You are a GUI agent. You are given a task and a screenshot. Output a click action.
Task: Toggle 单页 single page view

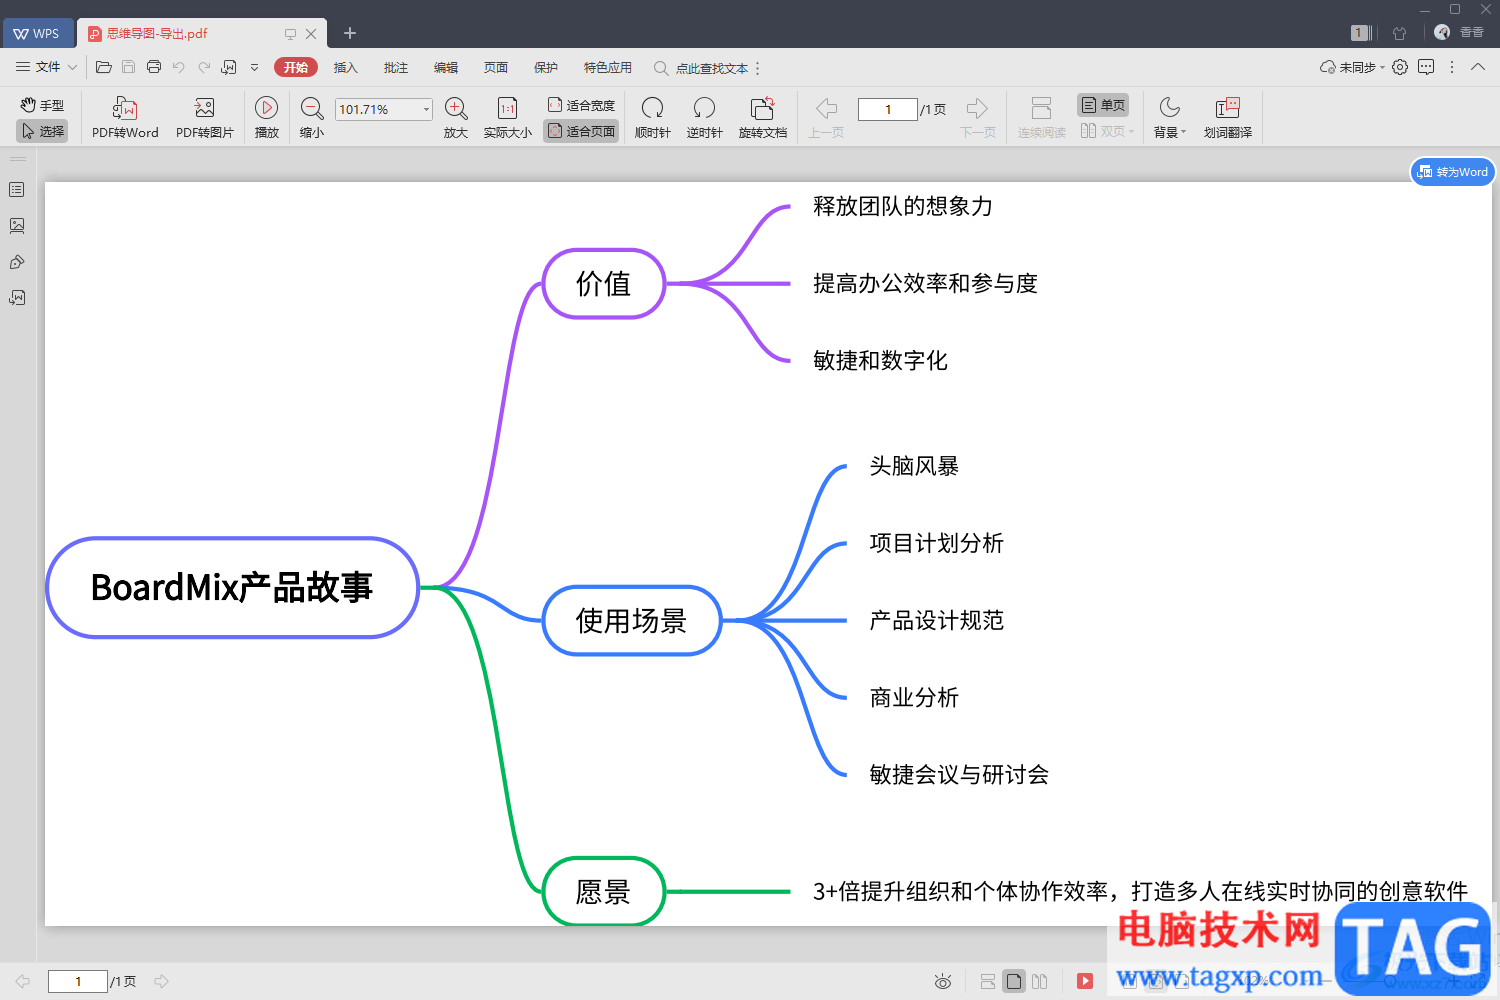coord(1103,105)
